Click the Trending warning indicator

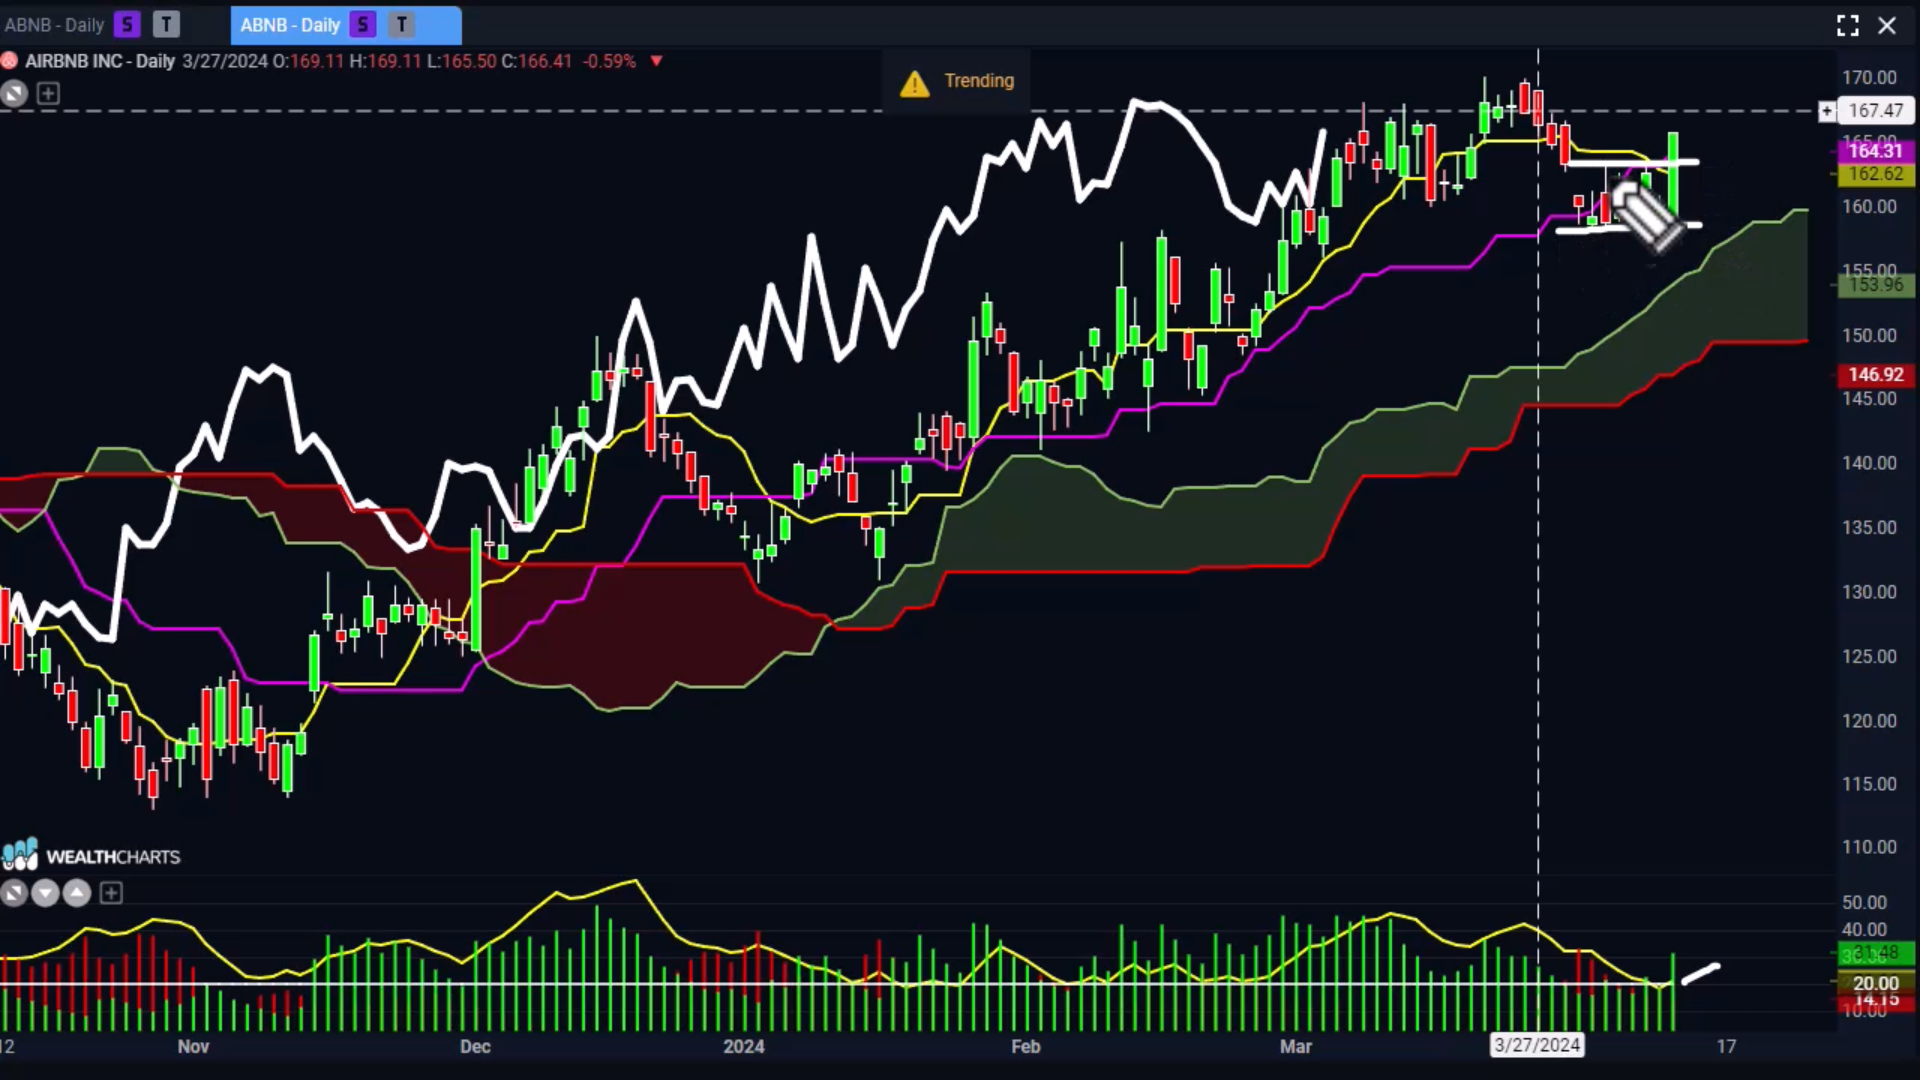tap(957, 81)
